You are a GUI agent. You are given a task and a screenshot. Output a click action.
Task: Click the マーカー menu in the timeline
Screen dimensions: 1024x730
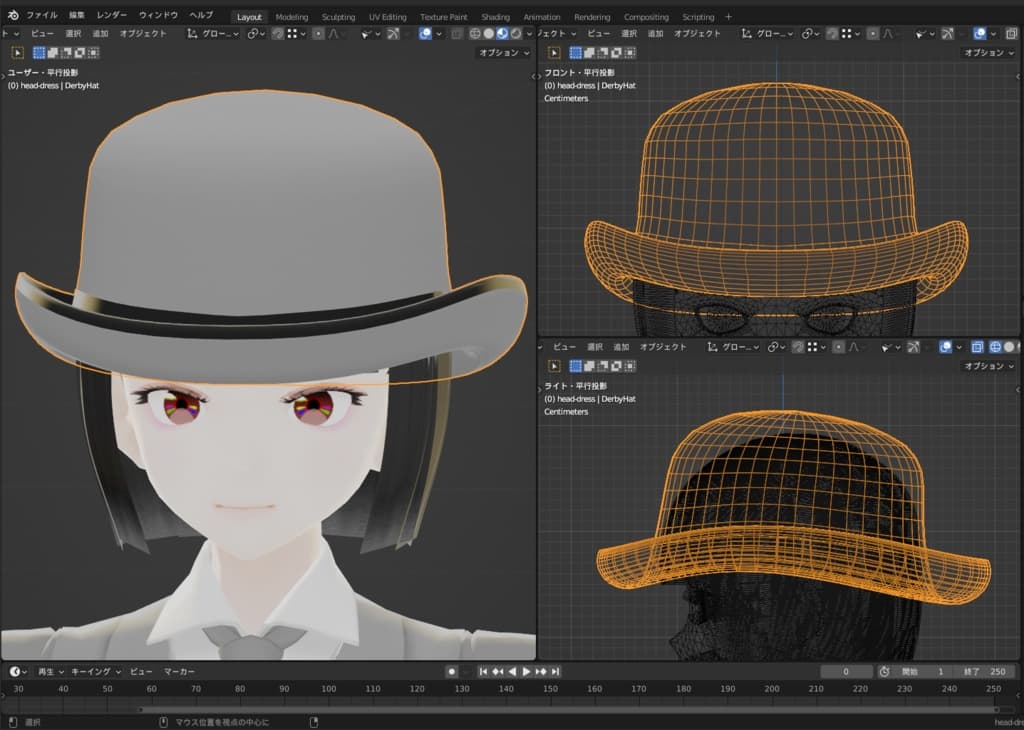click(179, 672)
